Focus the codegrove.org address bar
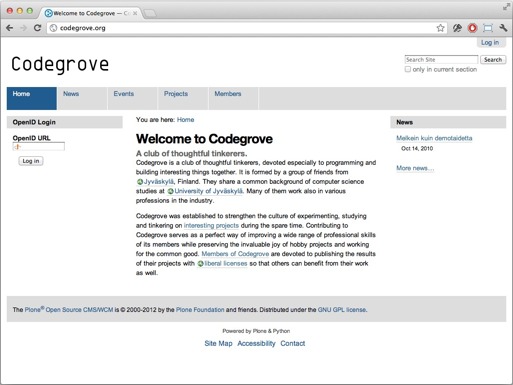This screenshot has width=513, height=385. pyautogui.click(x=247, y=28)
